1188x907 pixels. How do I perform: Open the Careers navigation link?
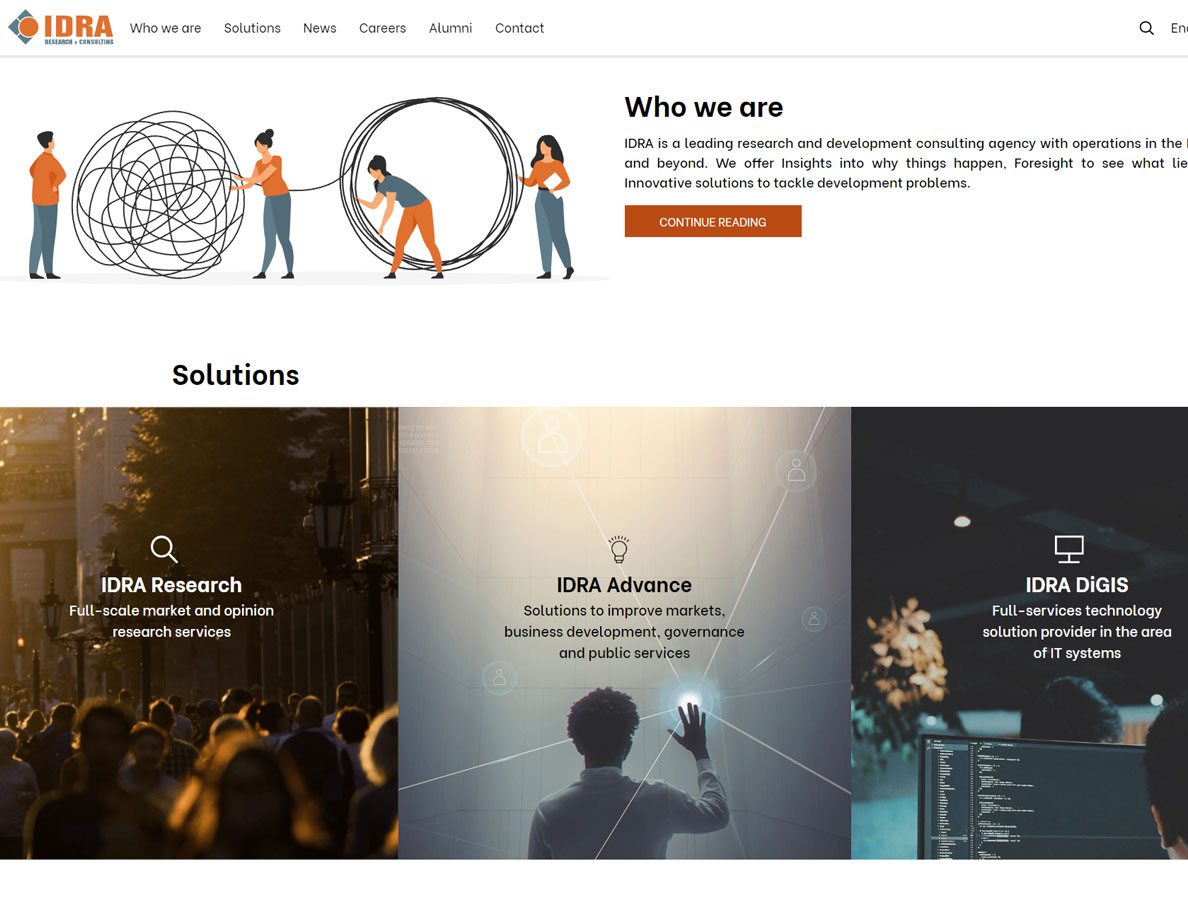(x=383, y=28)
